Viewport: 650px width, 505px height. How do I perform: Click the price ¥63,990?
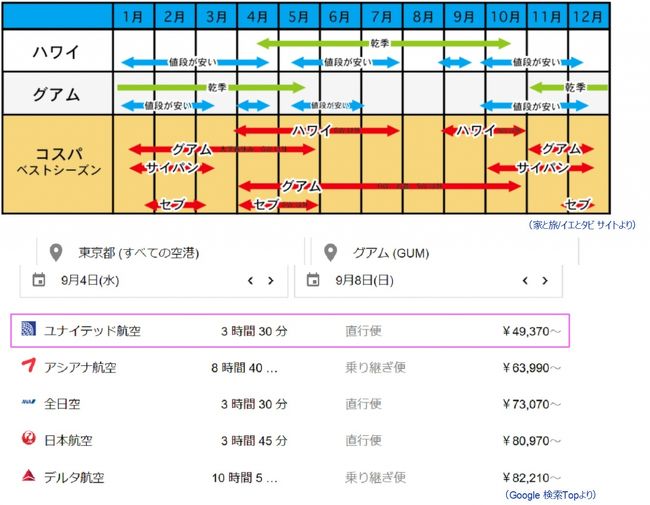[x=531, y=368]
